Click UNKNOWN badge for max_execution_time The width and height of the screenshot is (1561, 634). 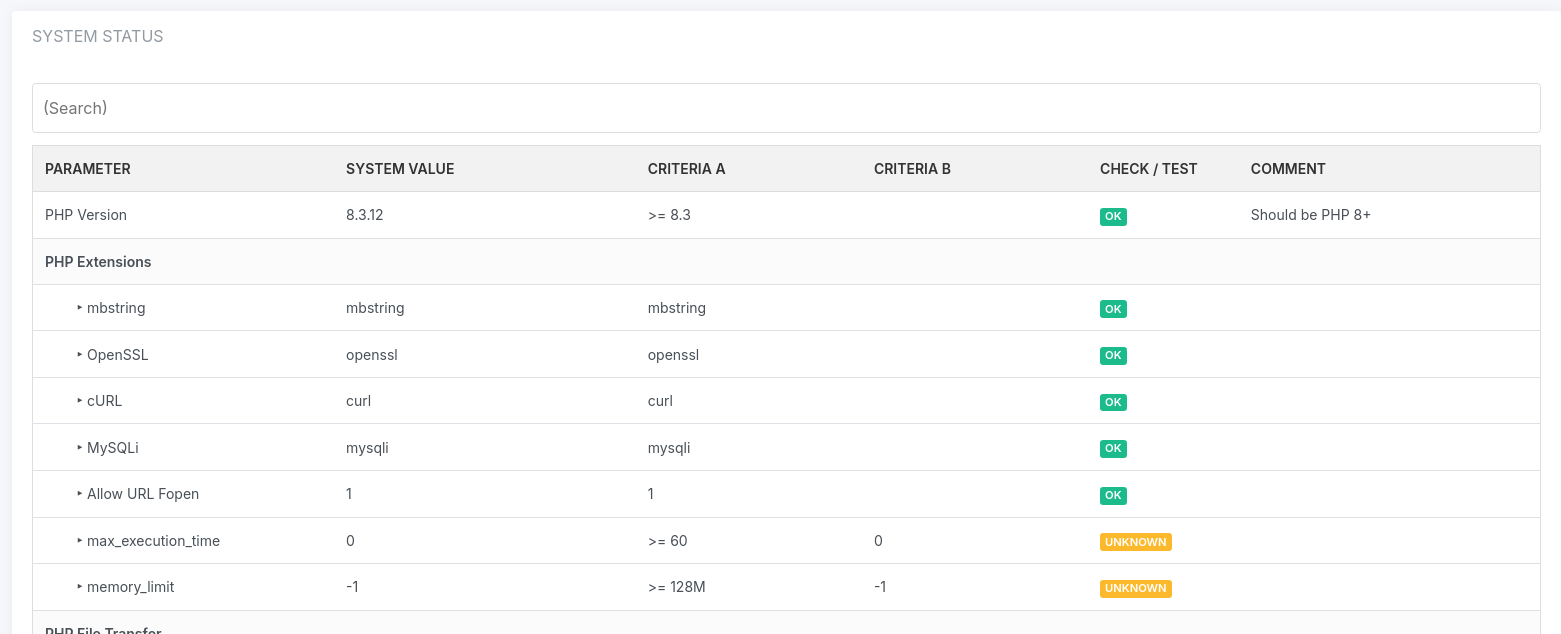click(x=1135, y=541)
